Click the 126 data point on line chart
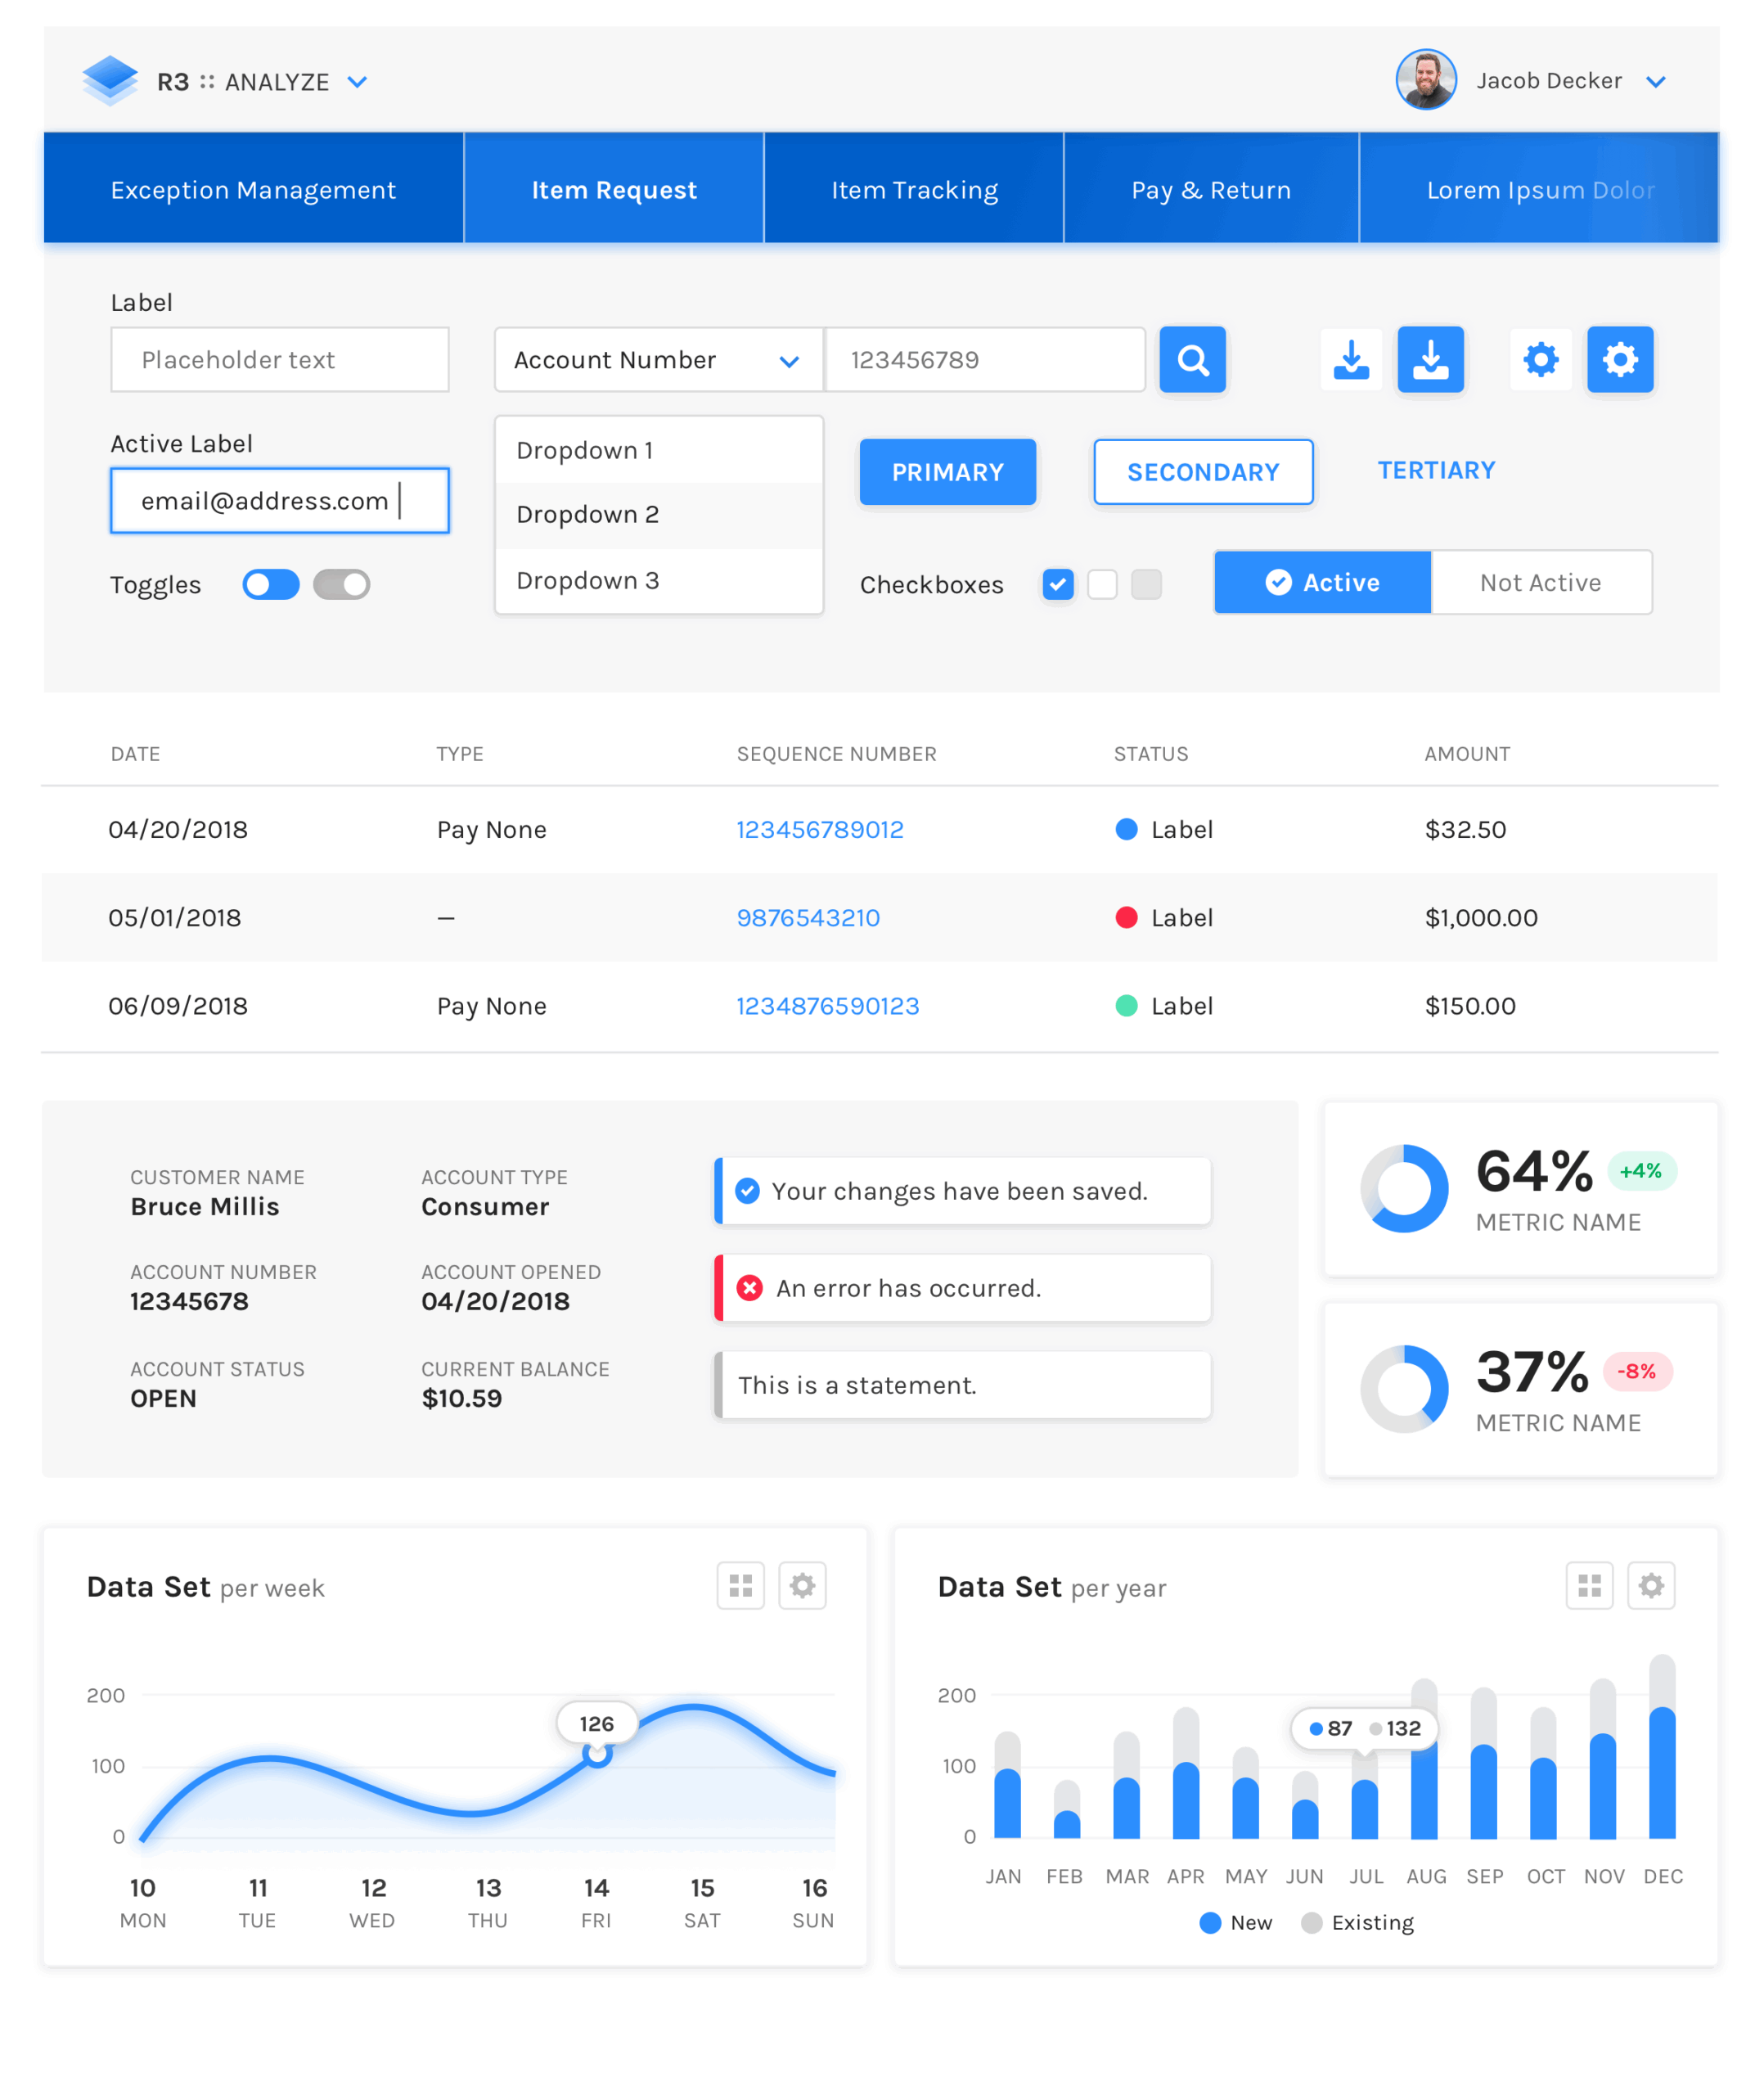 tap(597, 1753)
